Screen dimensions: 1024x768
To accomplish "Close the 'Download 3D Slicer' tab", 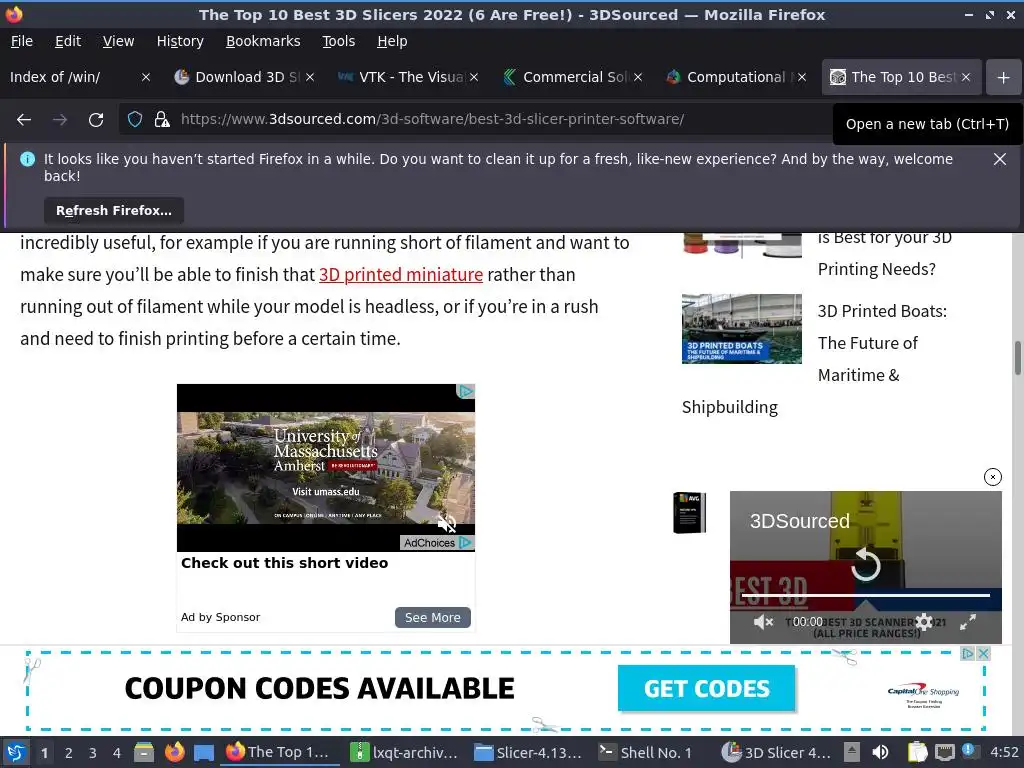I will [310, 77].
